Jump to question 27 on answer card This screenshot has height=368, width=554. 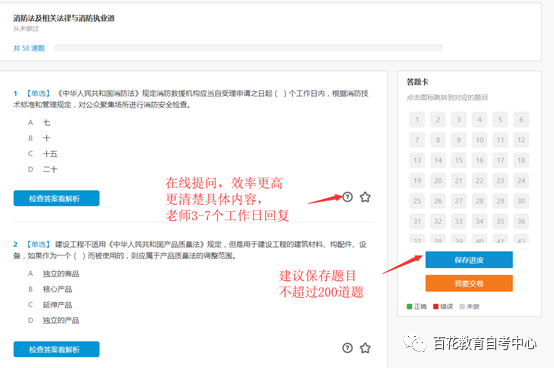tap(459, 201)
